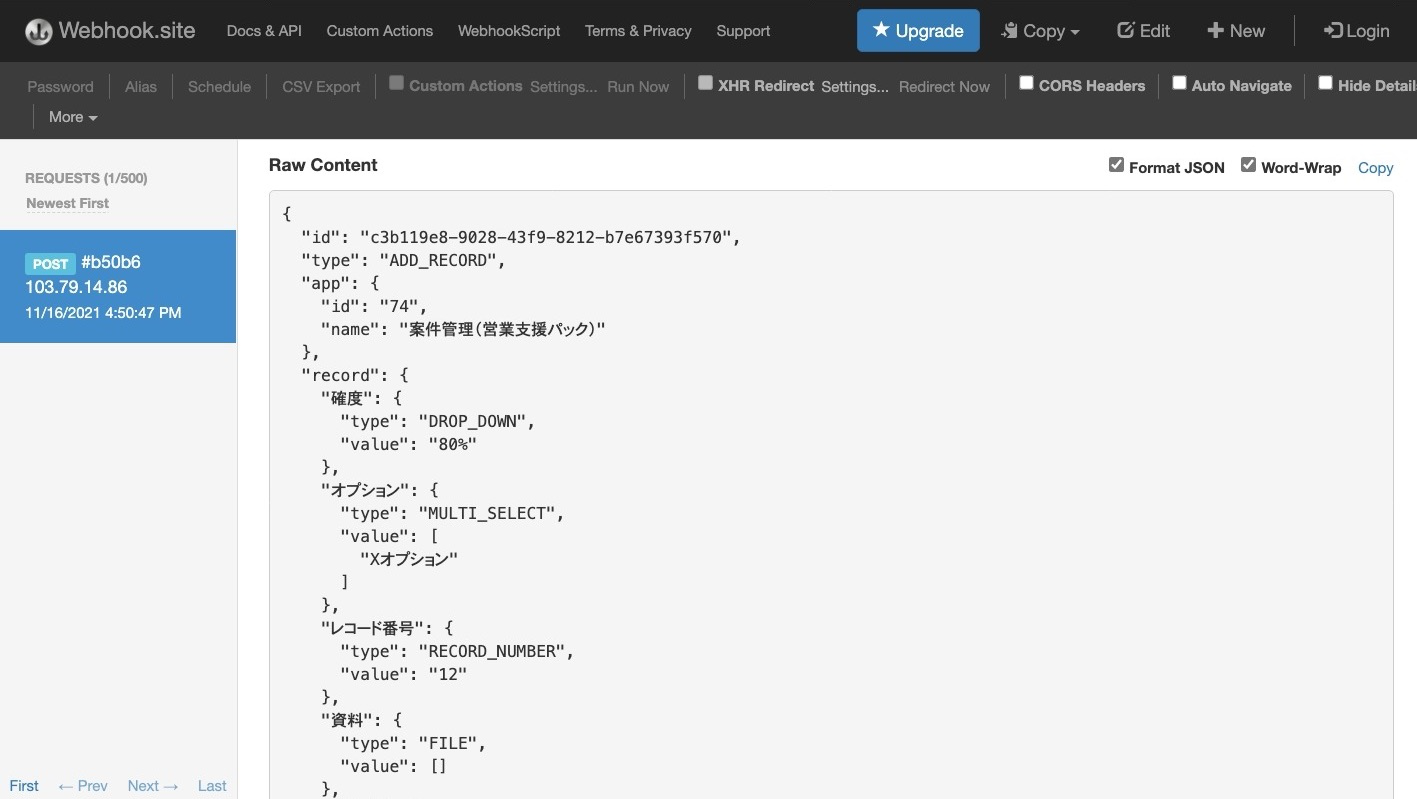The image size is (1417, 799).
Task: Go to Prev request
Action: [83, 786]
